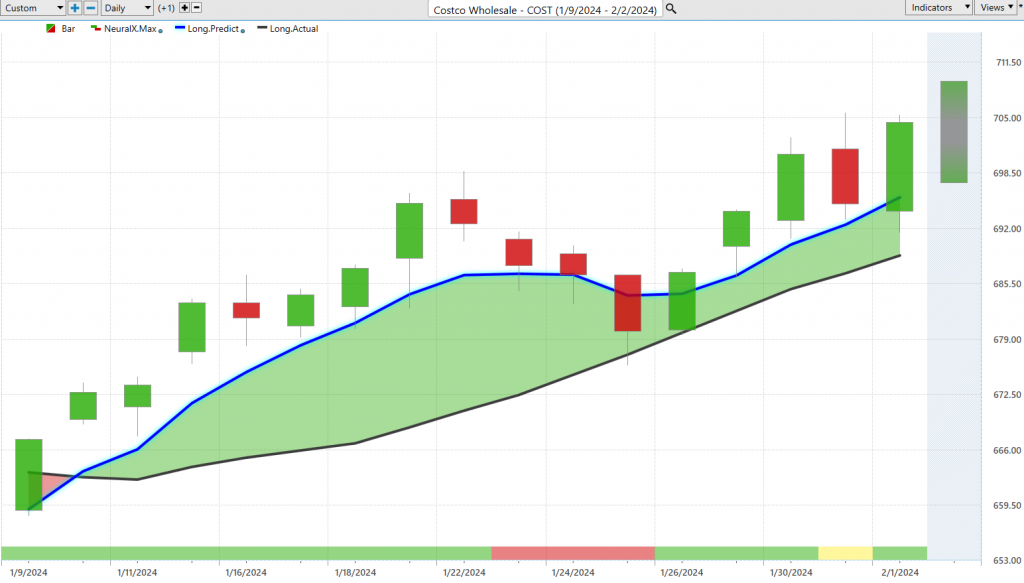Click the dot beside Long.Predict
1024x583 pixels.
point(243,31)
